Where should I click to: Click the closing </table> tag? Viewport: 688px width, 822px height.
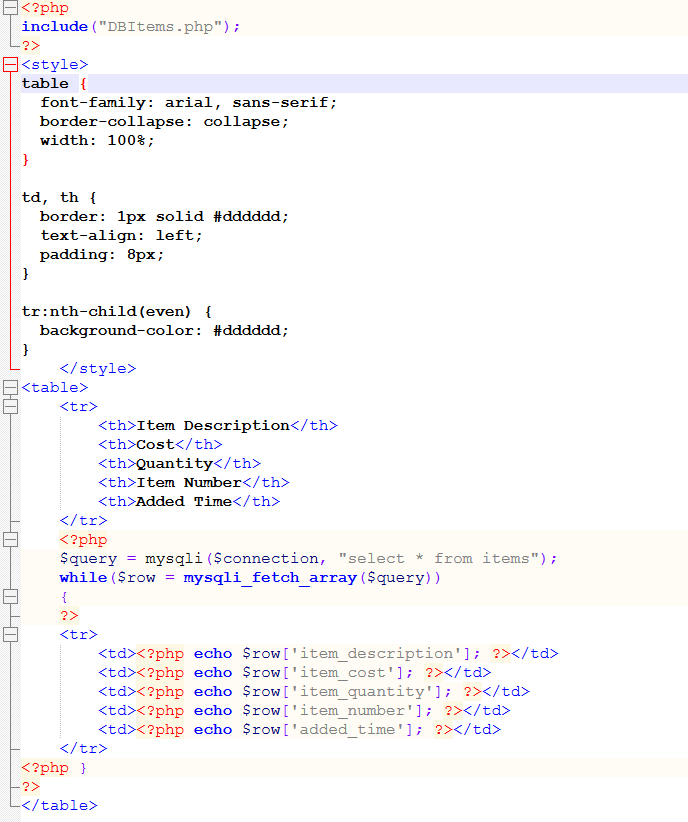(x=59, y=805)
